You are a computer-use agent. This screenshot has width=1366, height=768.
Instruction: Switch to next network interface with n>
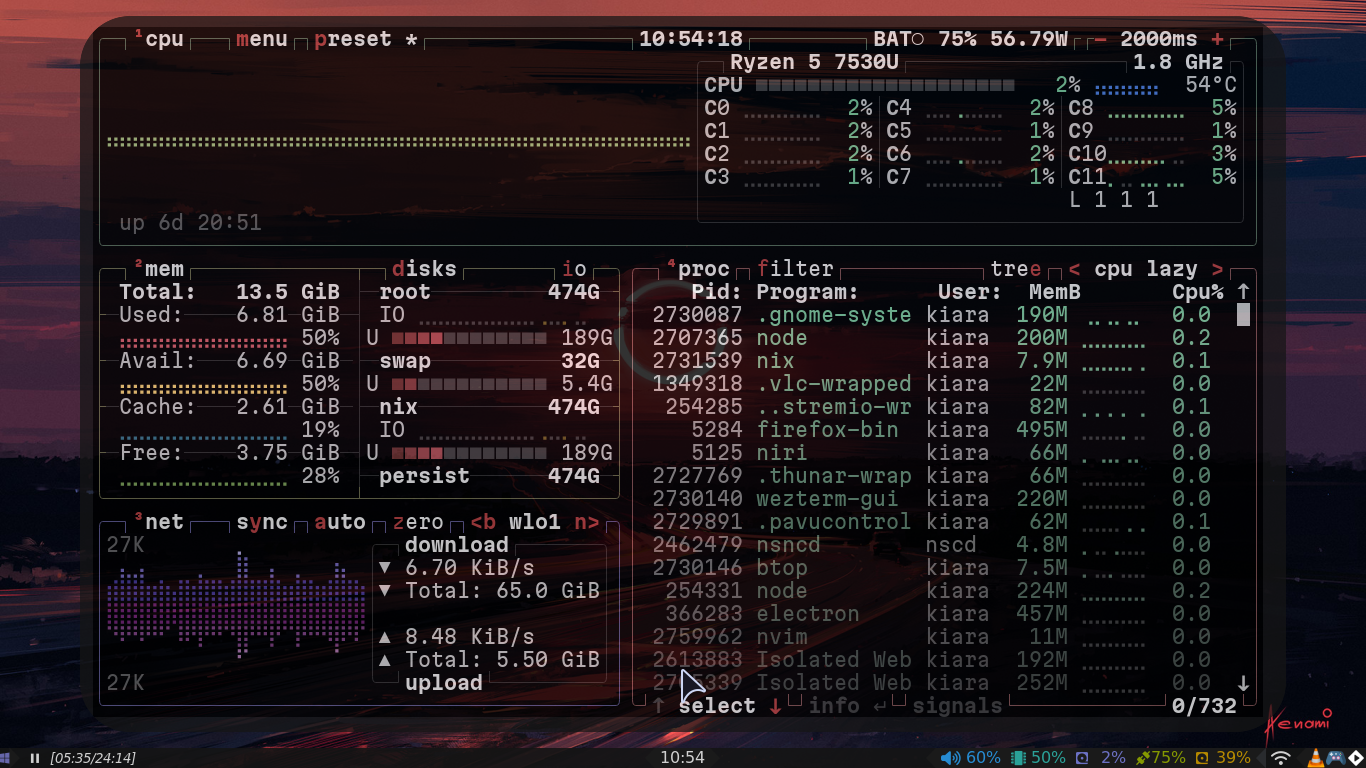pos(587,522)
